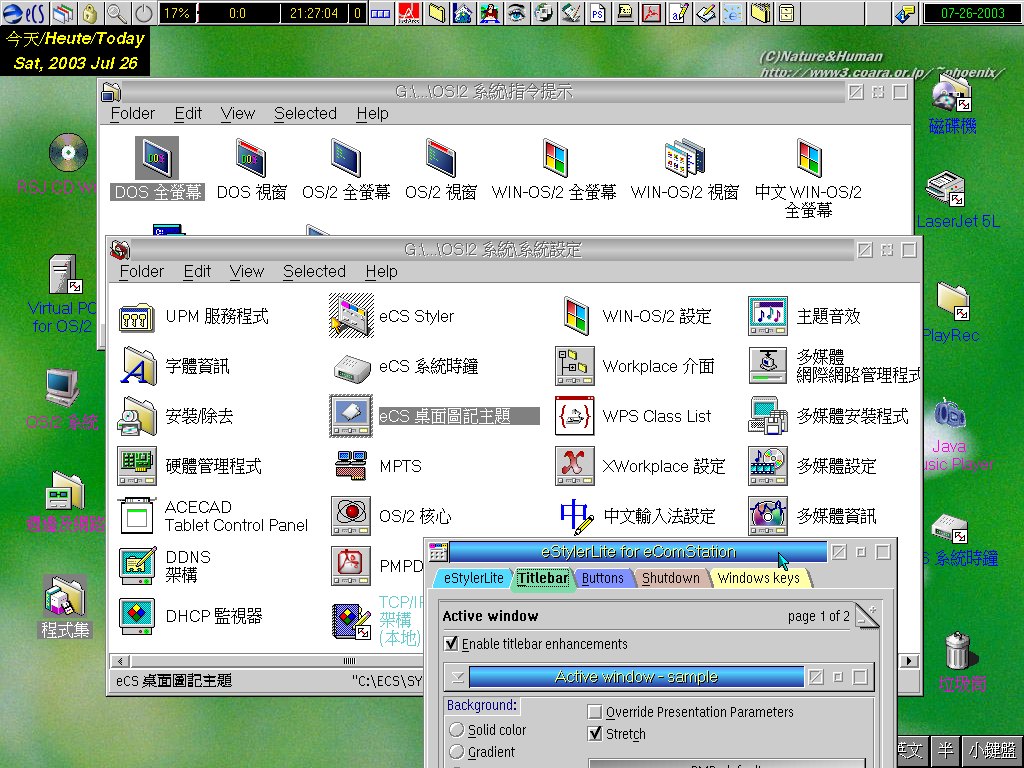The height and width of the screenshot is (768, 1024).
Task: Open the 字體資訊 font information icon
Action: point(138,366)
